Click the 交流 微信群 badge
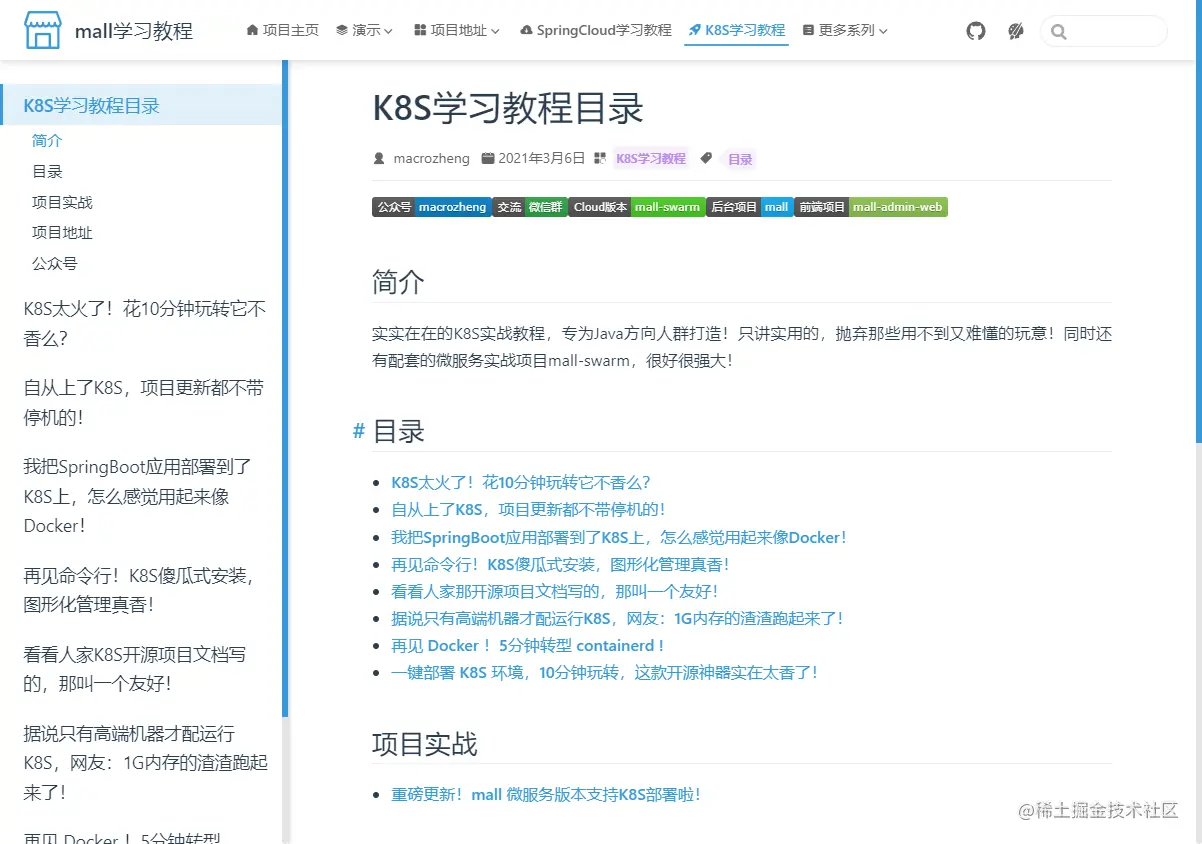 pyautogui.click(x=530, y=207)
